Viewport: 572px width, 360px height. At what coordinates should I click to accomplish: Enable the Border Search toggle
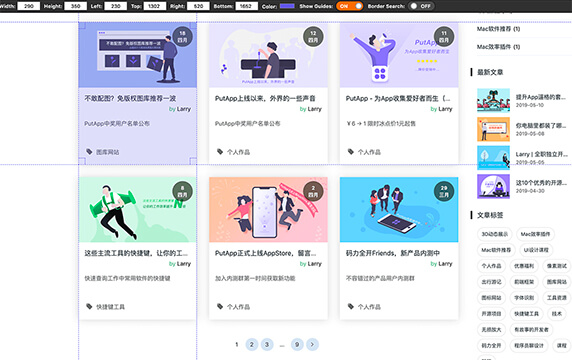coord(421,6)
